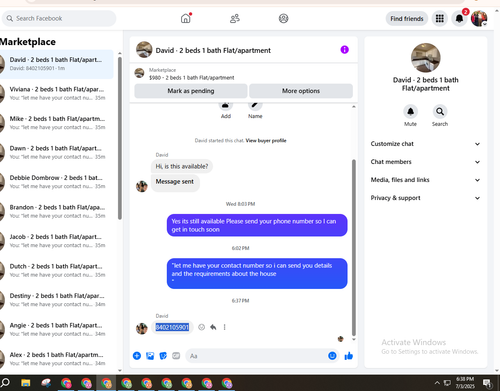
Task: Attach a photo using image icon
Action: tap(150, 356)
